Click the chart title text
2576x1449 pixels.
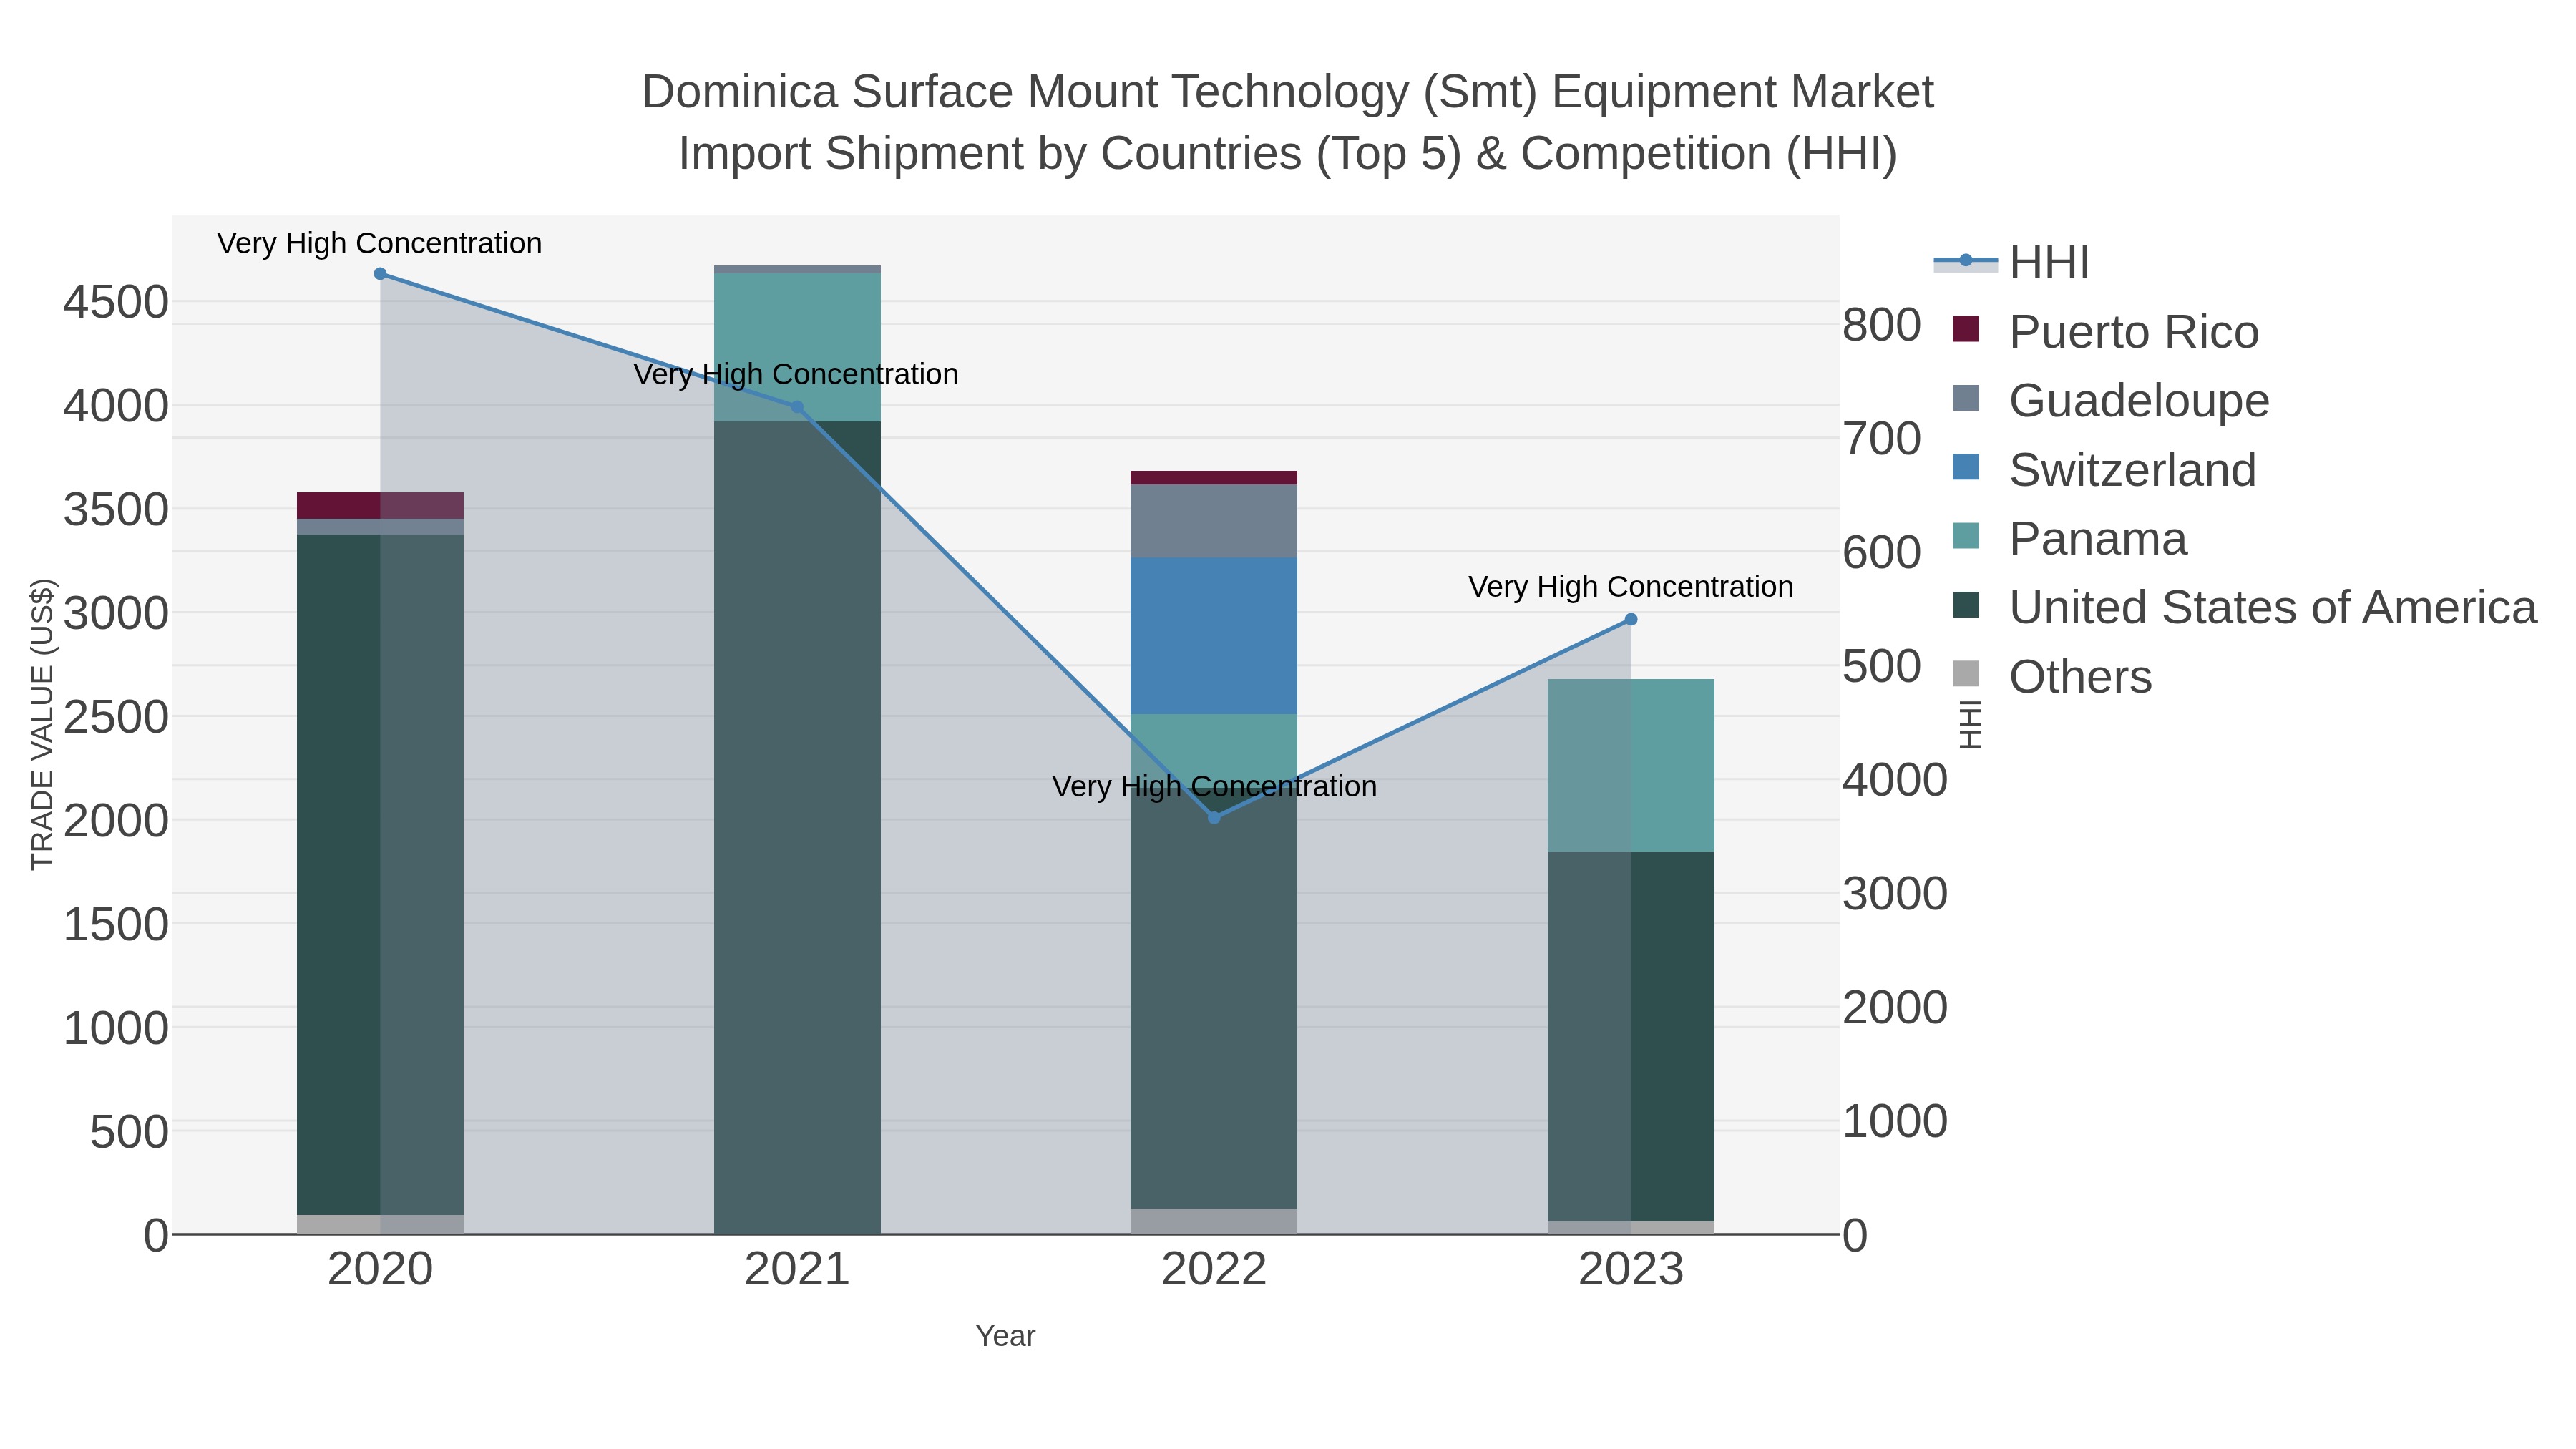[1287, 123]
